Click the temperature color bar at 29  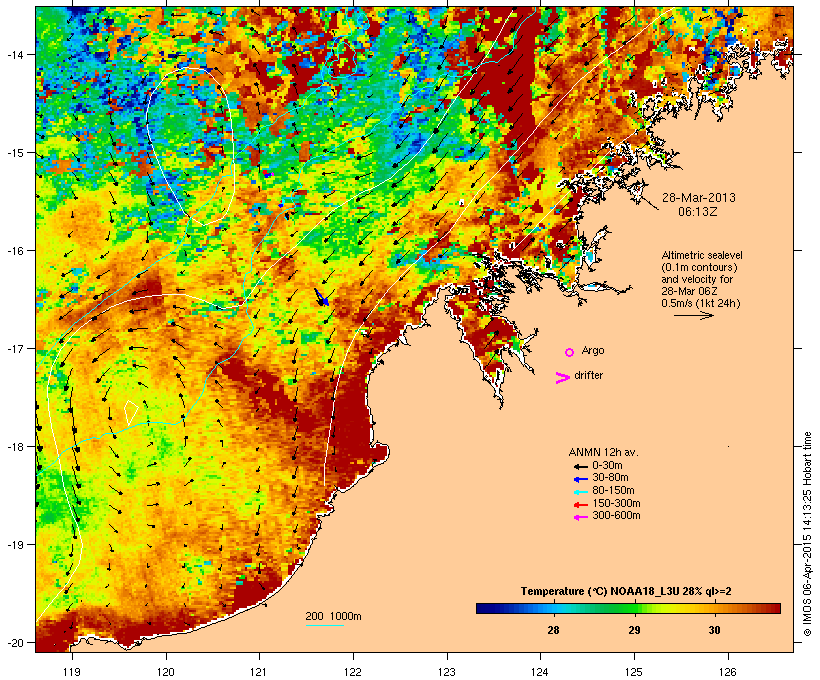[x=634, y=608]
